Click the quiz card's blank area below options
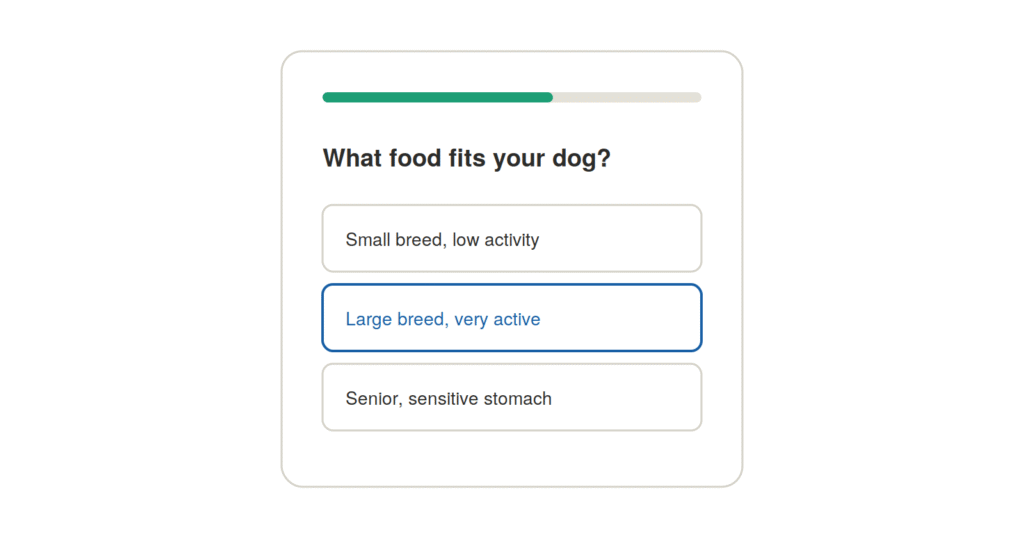 [x=511, y=458]
